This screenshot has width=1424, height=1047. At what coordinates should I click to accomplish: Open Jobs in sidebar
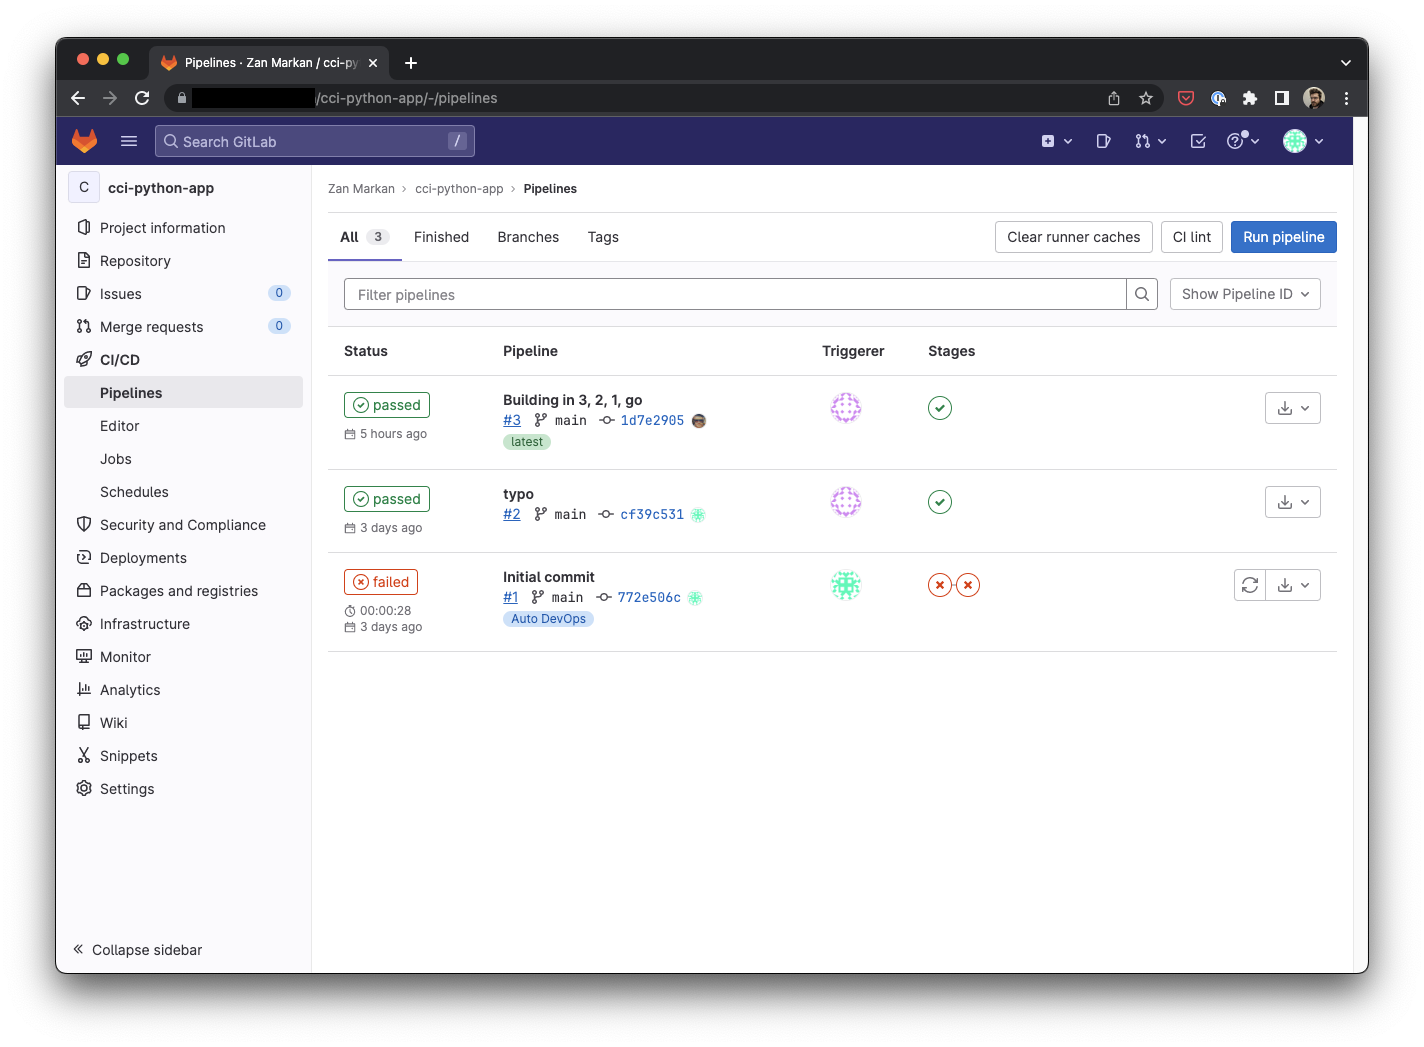(x=183, y=459)
